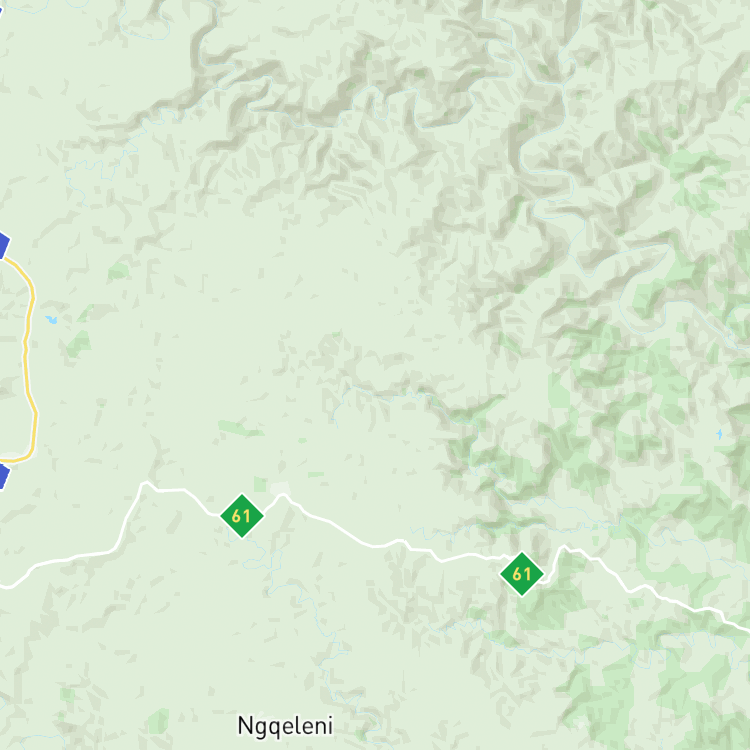Viewport: 750px width, 750px height.
Task: Click the blue marker below the yellow road
Action: [4, 476]
